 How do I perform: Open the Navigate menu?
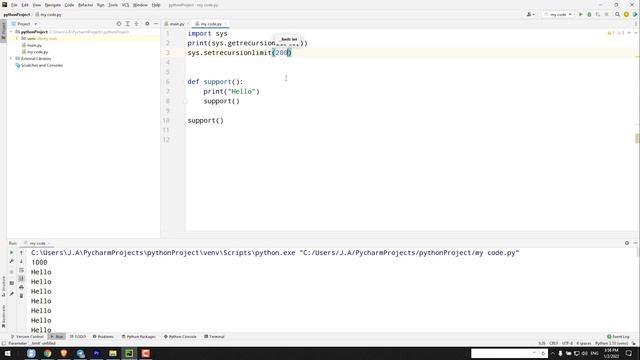click(53, 5)
